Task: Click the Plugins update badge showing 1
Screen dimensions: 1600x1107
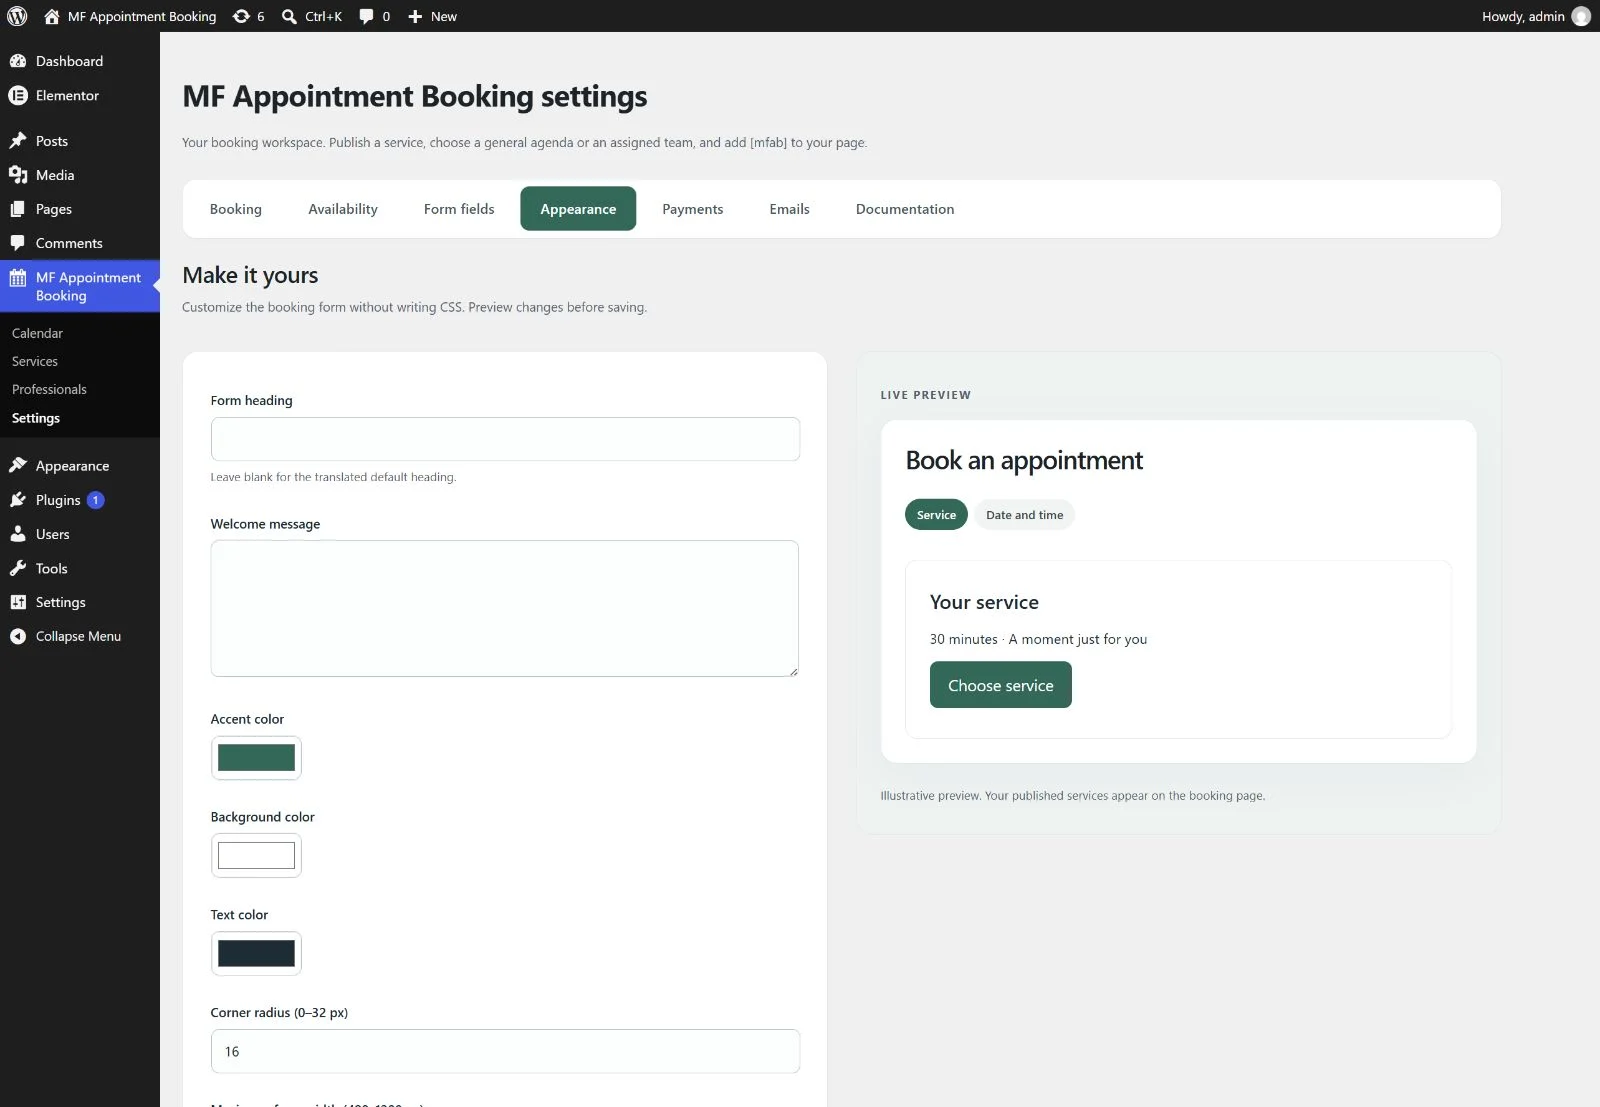Action: coord(96,500)
